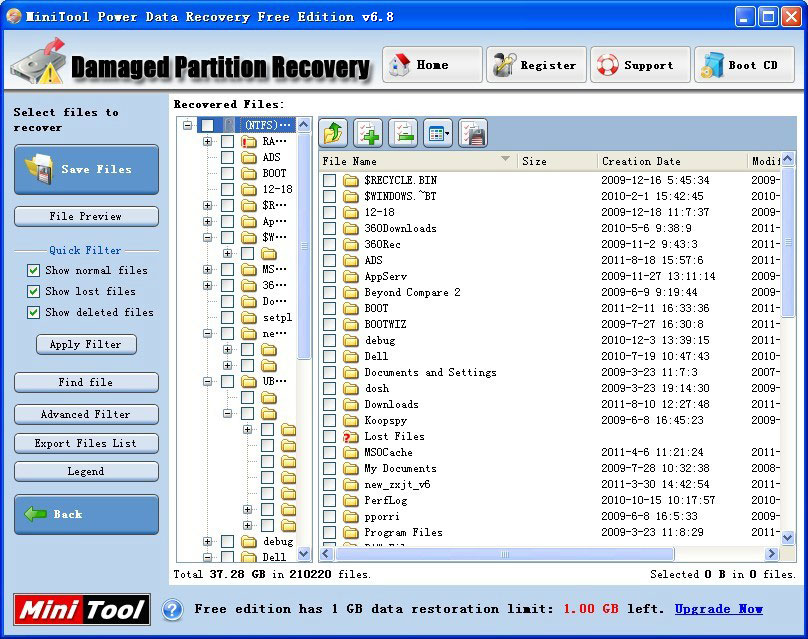Click the Back button

click(x=87, y=515)
